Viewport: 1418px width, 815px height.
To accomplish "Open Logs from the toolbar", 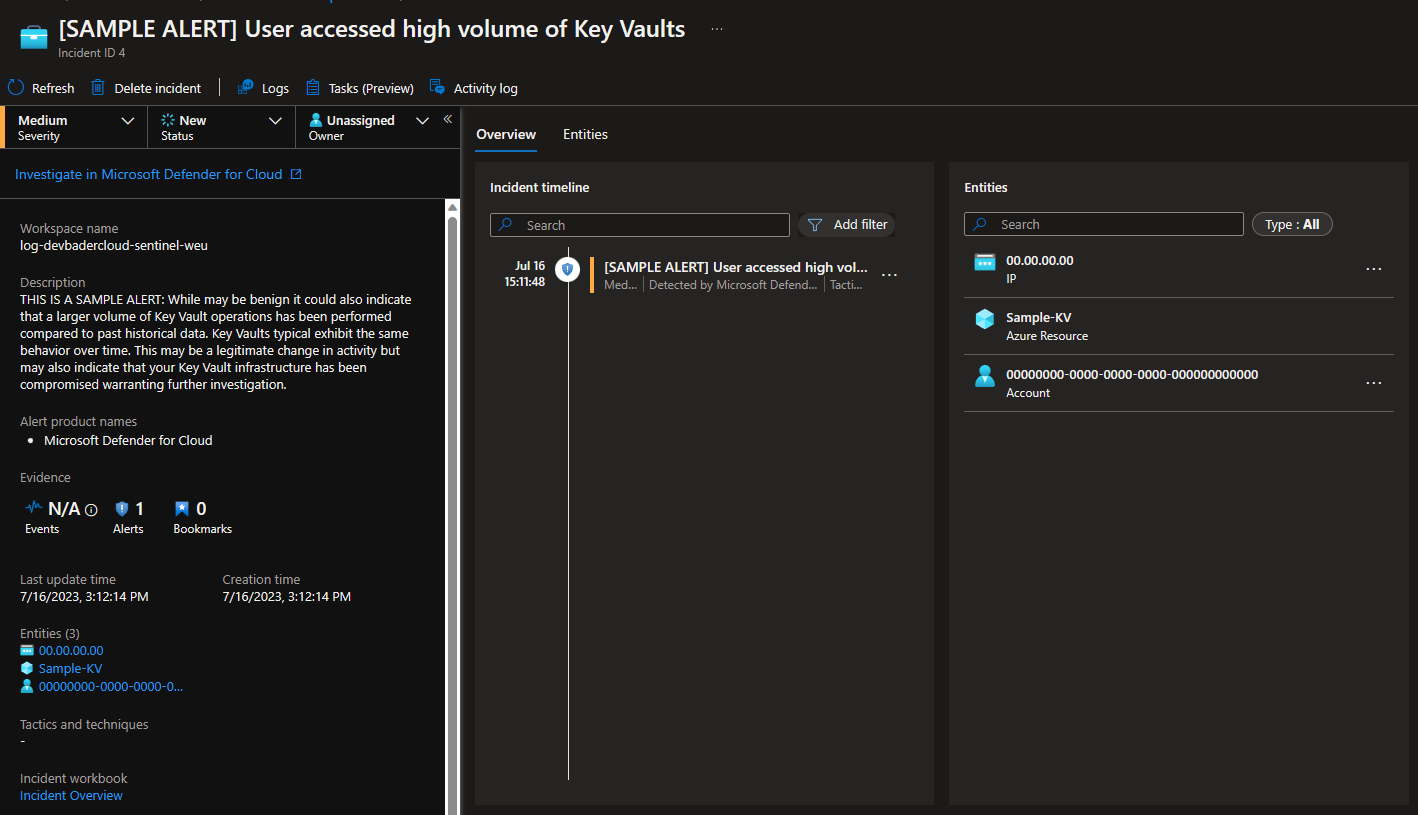I will 263,88.
